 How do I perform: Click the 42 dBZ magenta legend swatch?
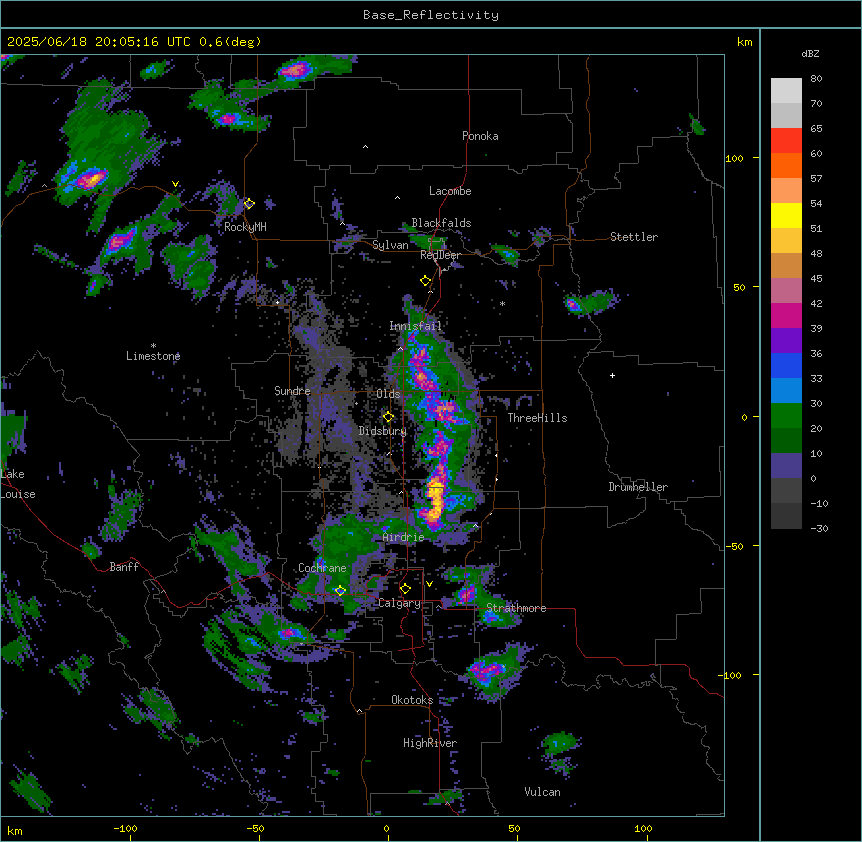(786, 315)
